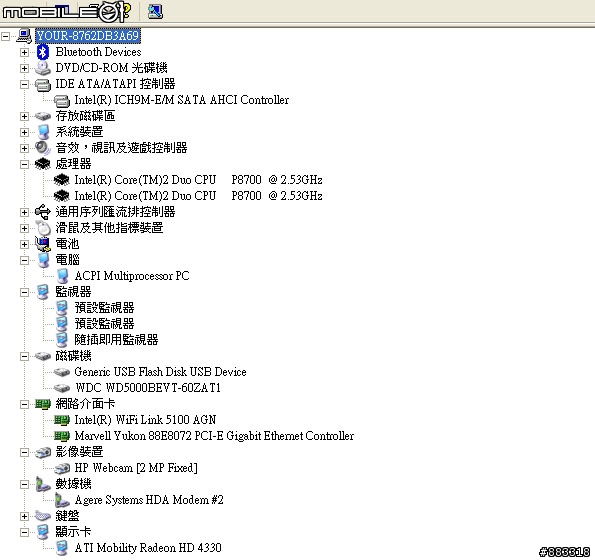Expand the DVD/CD-ROM 光碟機 node
This screenshot has height=560, width=595.
(x=24, y=68)
